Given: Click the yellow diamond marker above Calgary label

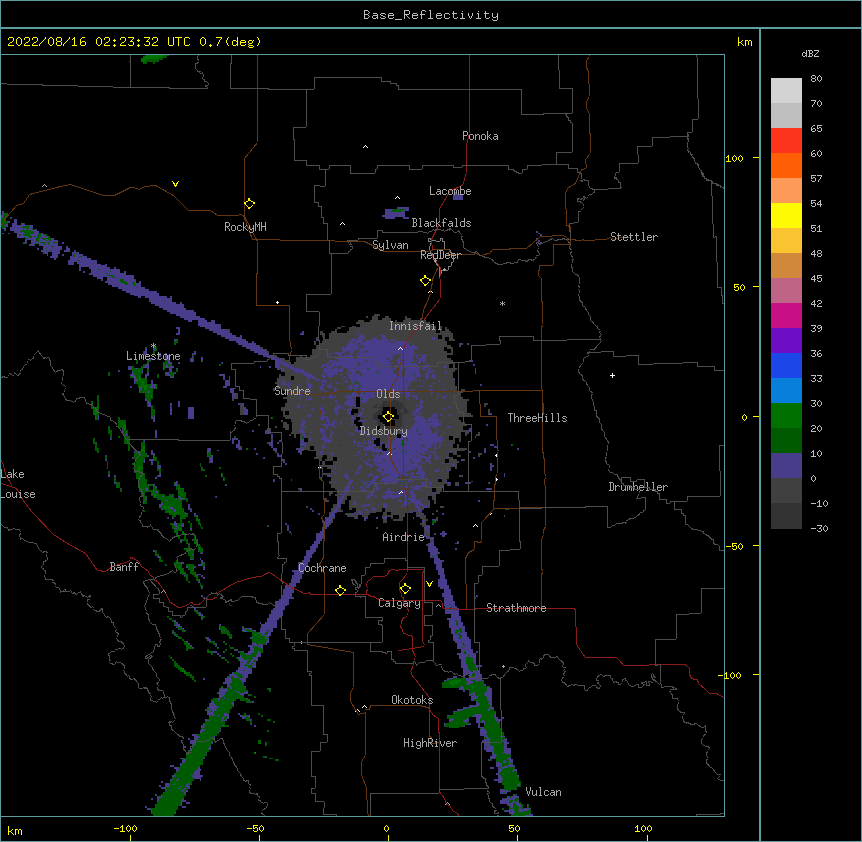Looking at the screenshot, I should (x=405, y=589).
